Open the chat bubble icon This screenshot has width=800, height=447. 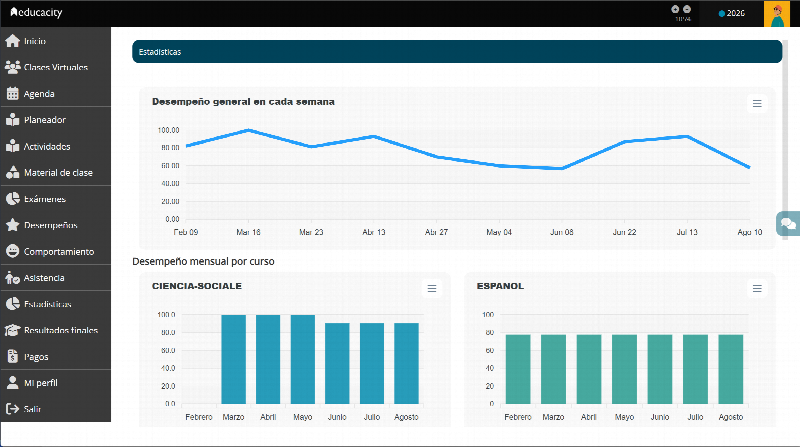pos(788,224)
